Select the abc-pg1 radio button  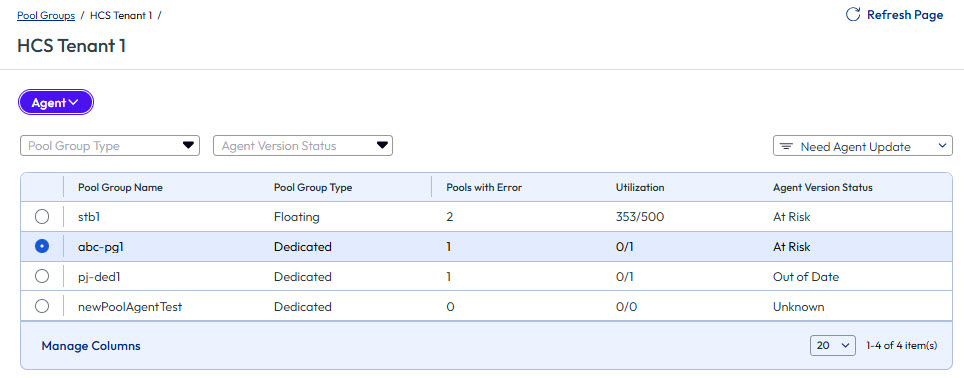(42, 246)
